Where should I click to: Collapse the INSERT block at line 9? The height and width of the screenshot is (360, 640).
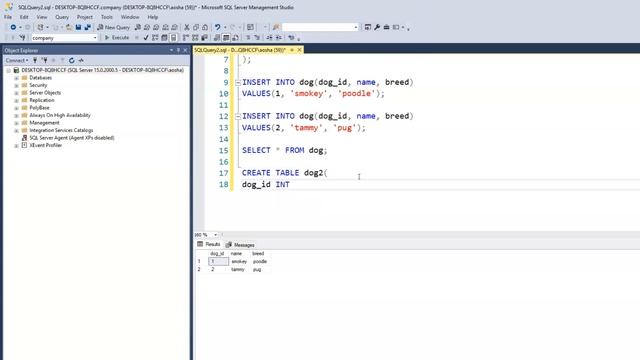pyautogui.click(x=238, y=82)
